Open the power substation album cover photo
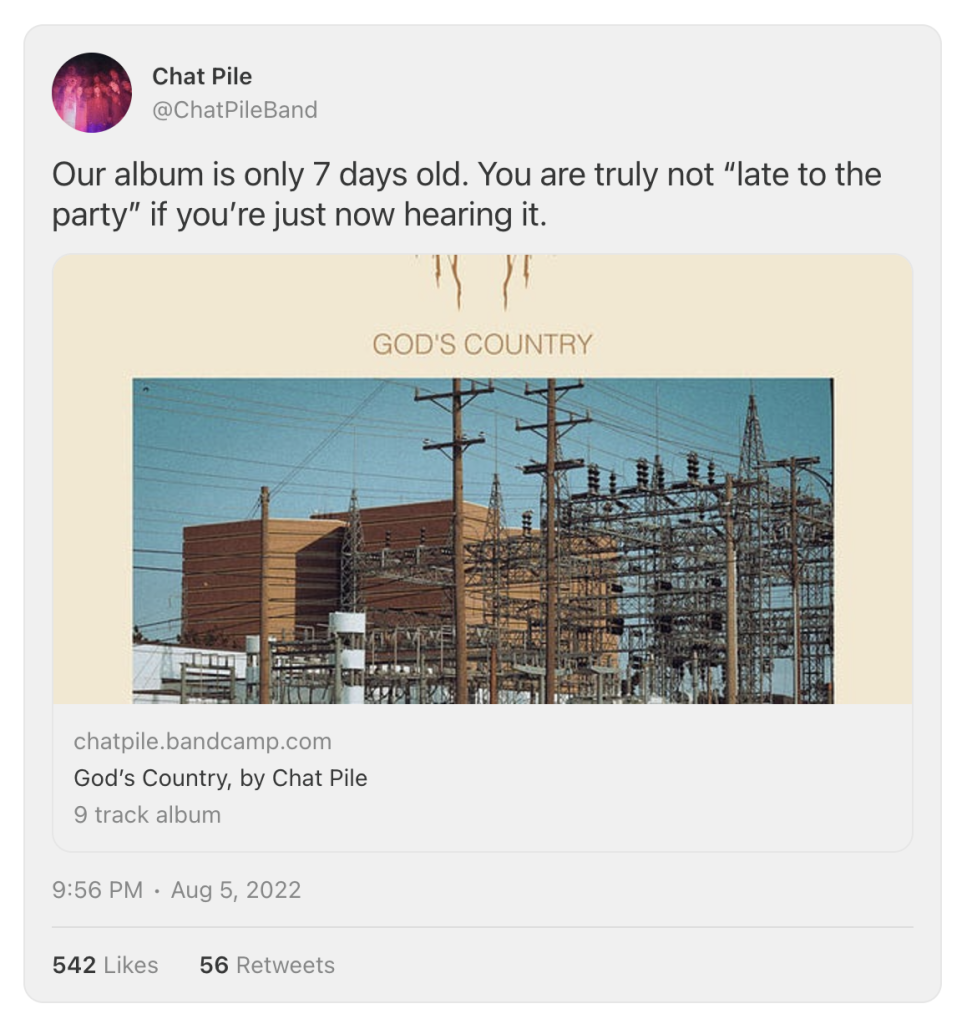977x1024 pixels. (482, 540)
